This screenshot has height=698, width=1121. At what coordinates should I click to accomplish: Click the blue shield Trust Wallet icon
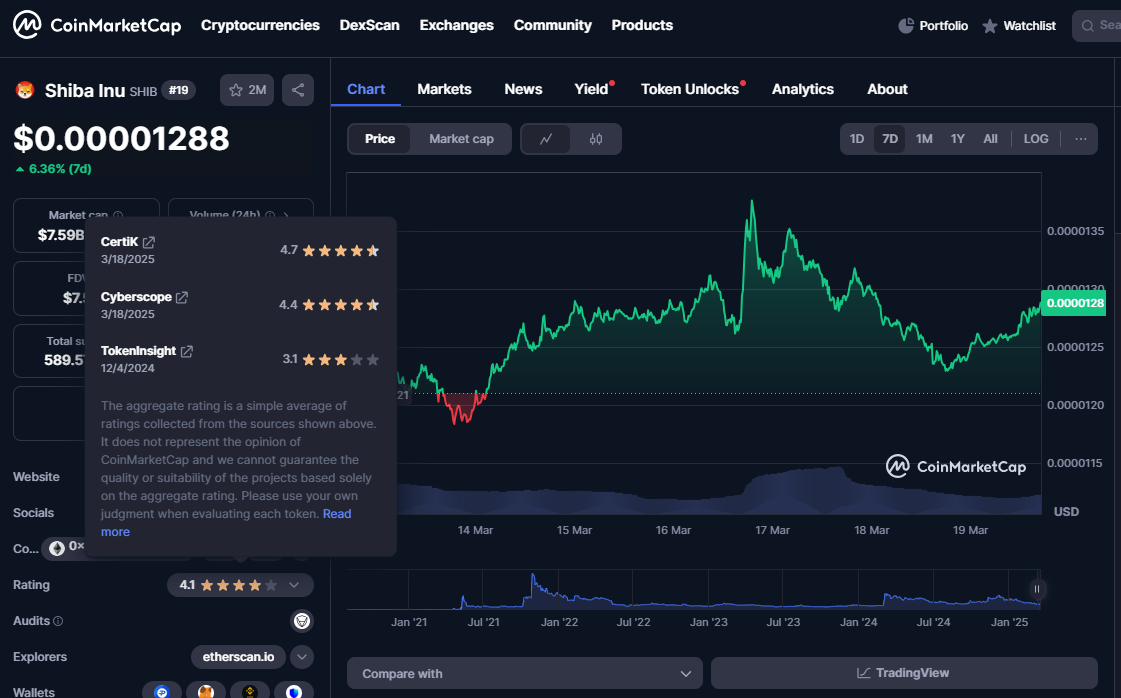click(x=294, y=691)
